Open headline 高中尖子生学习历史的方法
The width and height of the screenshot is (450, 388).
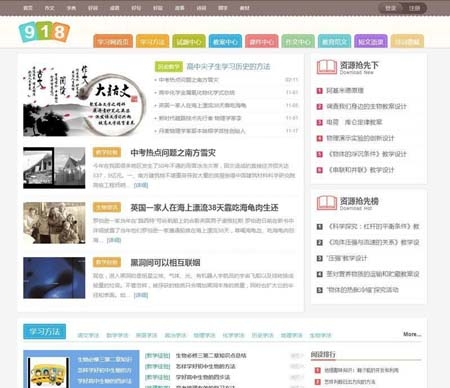tap(228, 67)
